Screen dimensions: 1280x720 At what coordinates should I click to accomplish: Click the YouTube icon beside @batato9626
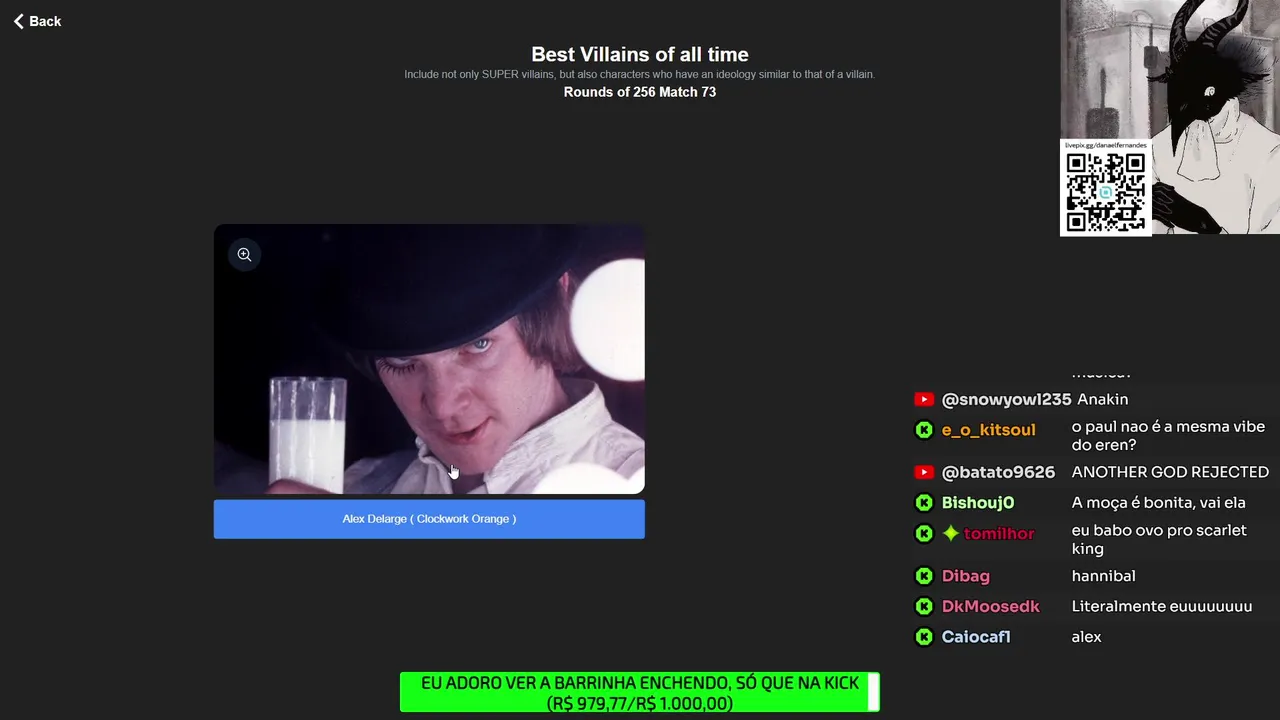924,472
